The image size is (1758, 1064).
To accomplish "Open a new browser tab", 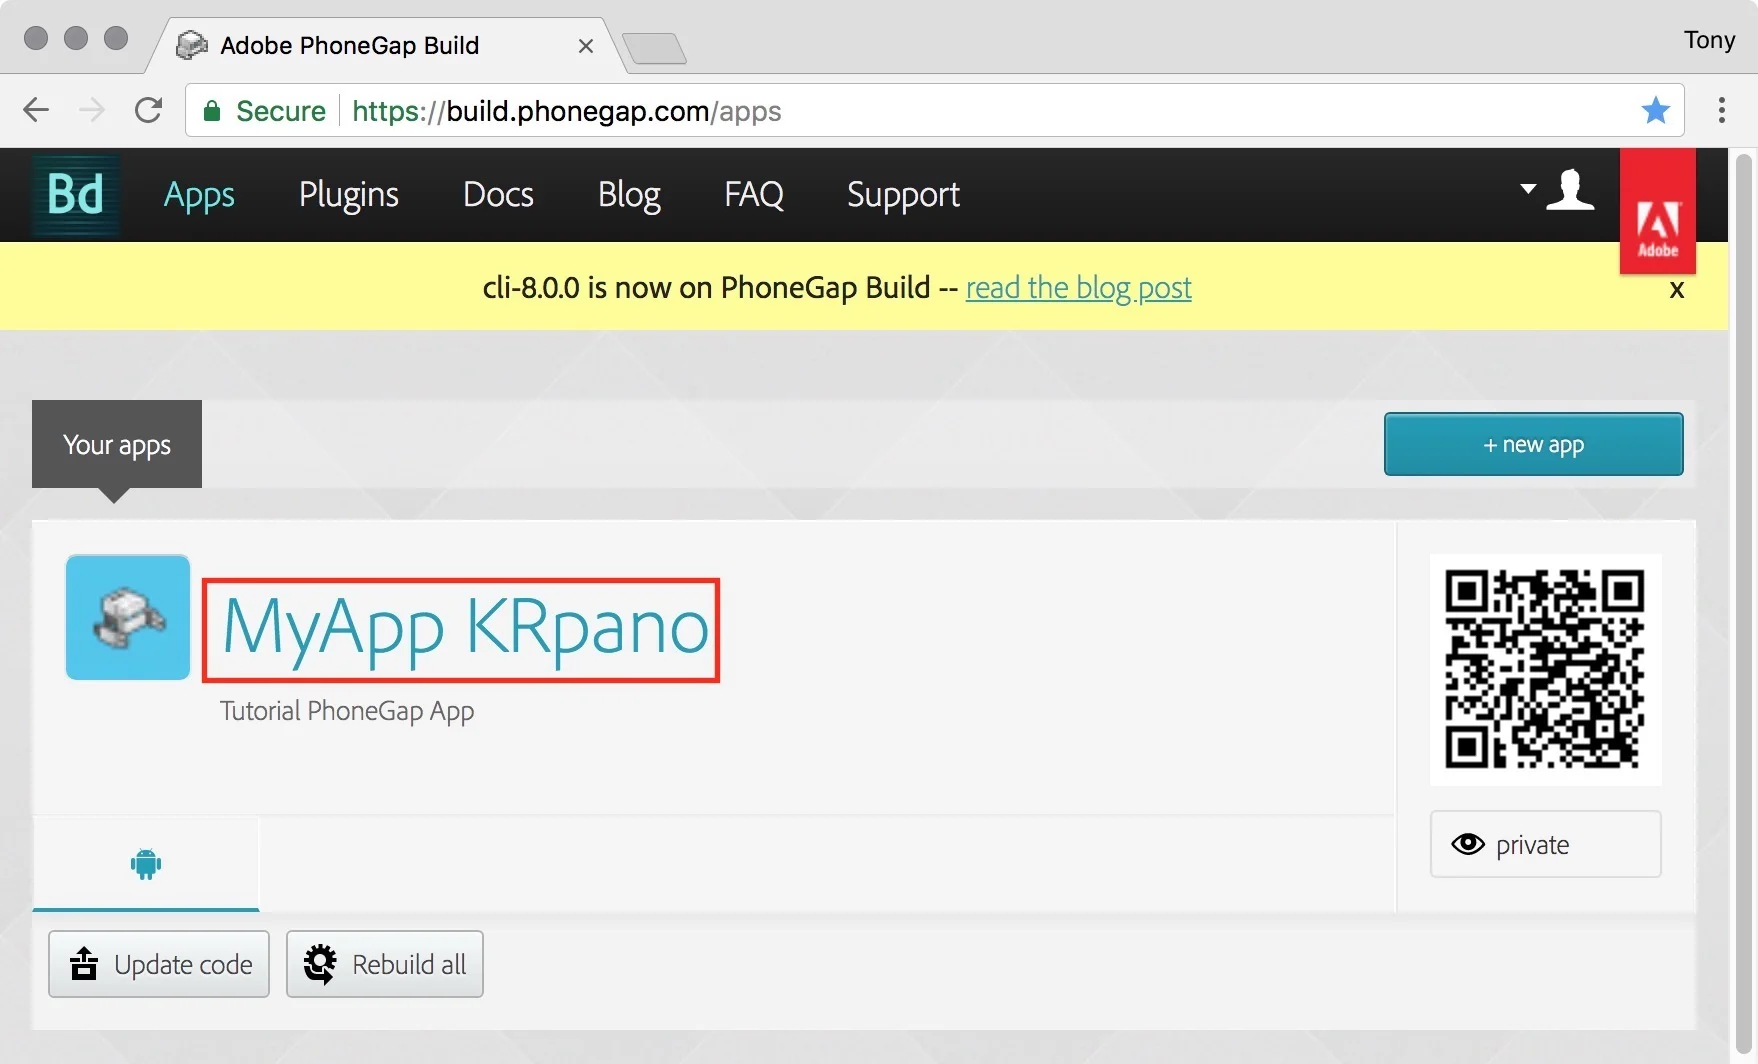I will 654,48.
